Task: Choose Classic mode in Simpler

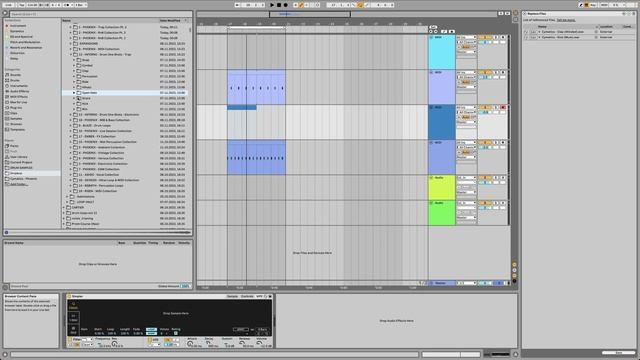Action: 73,305
